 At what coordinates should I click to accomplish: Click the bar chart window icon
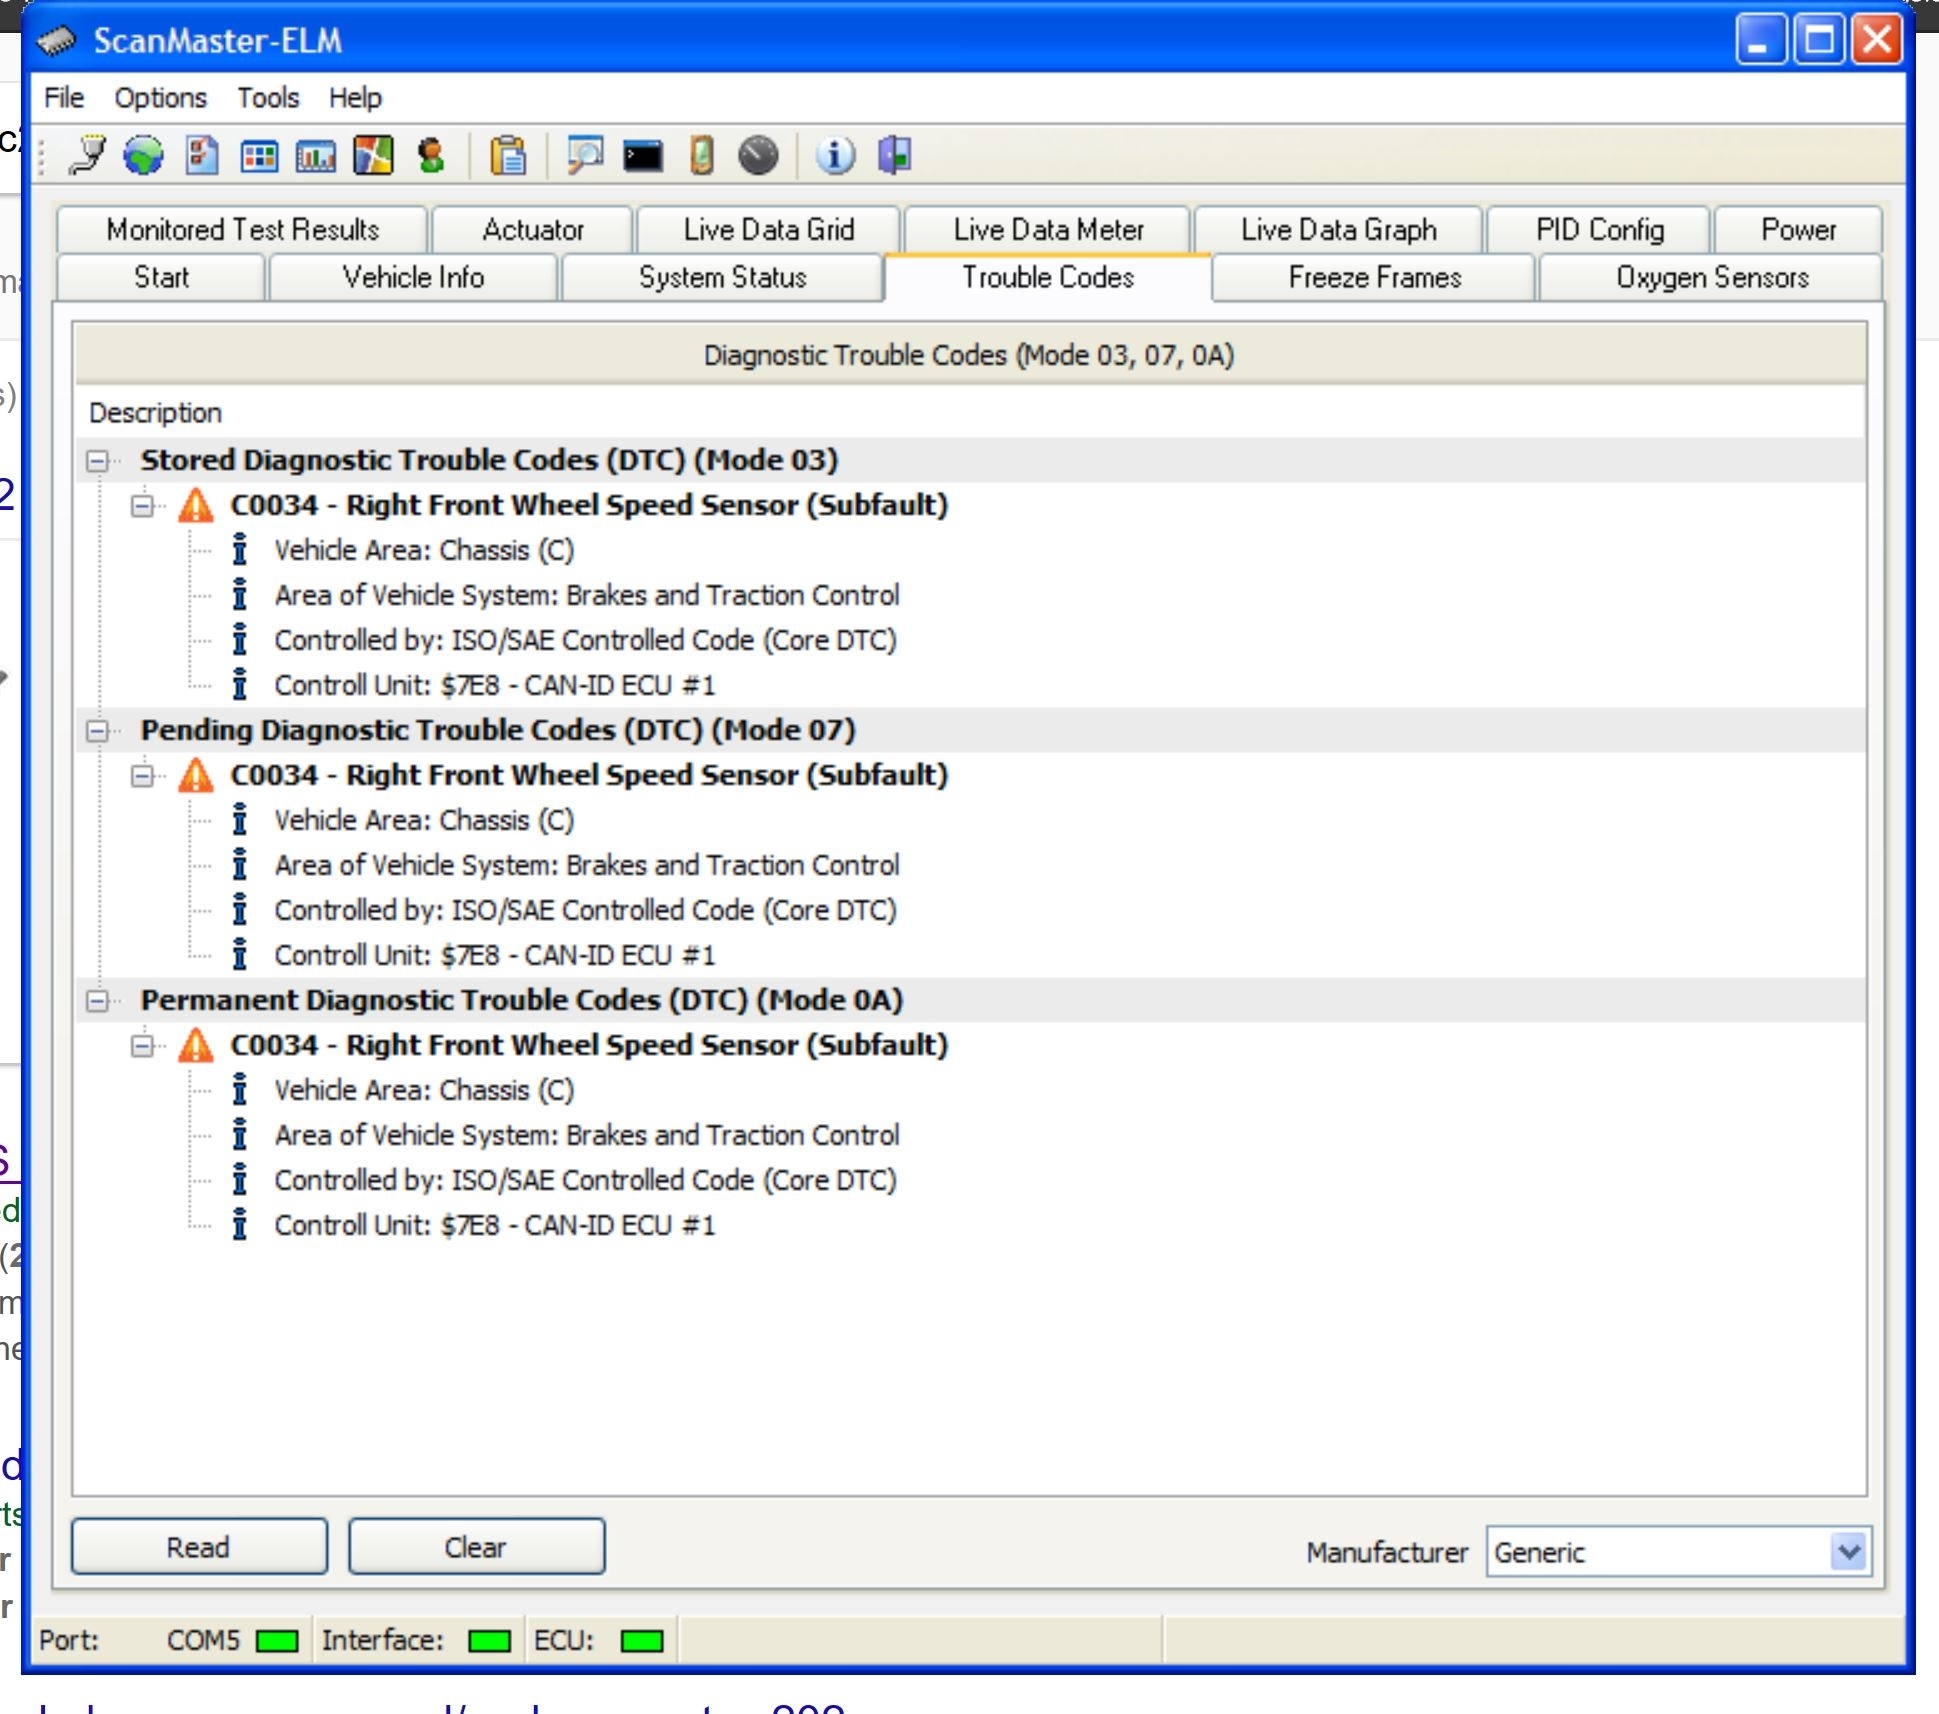(315, 155)
